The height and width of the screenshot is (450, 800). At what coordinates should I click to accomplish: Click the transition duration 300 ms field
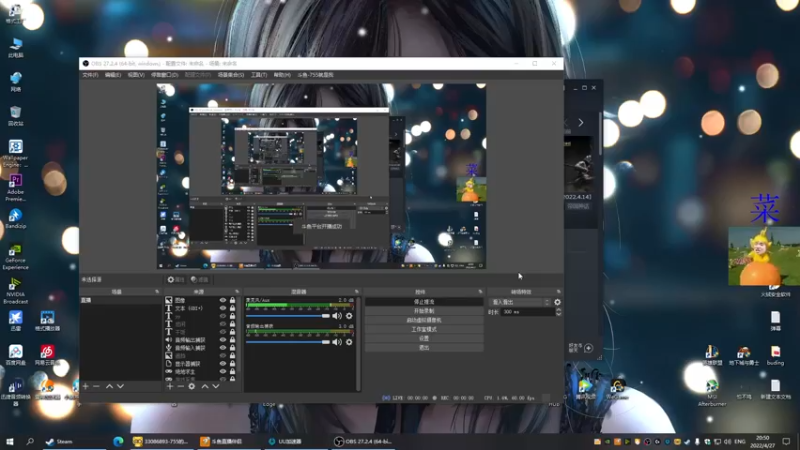(x=527, y=312)
